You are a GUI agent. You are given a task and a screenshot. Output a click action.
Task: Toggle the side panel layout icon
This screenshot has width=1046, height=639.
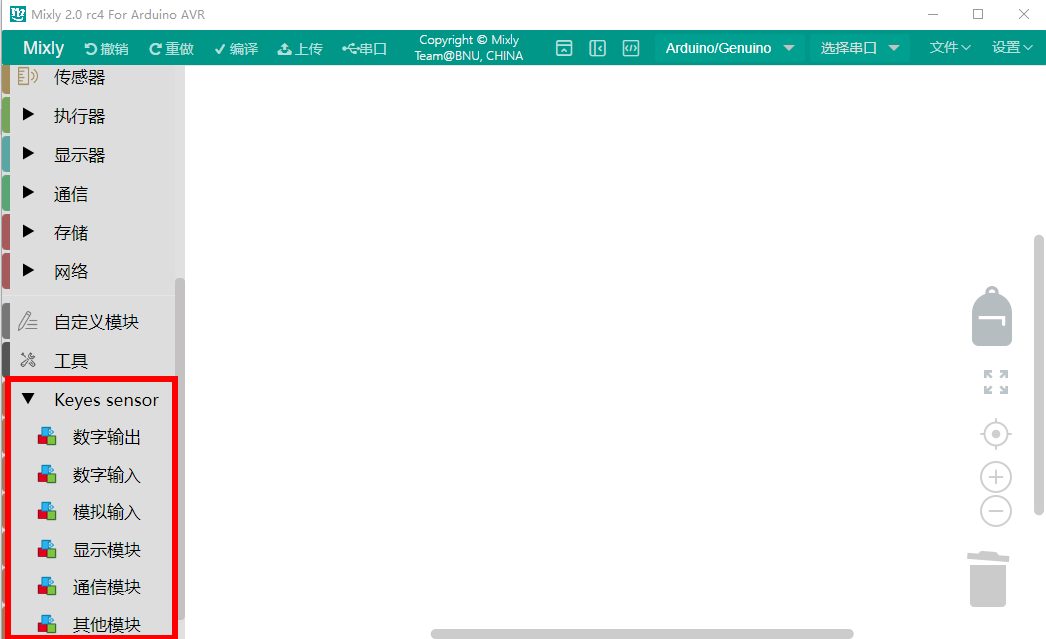click(x=598, y=48)
